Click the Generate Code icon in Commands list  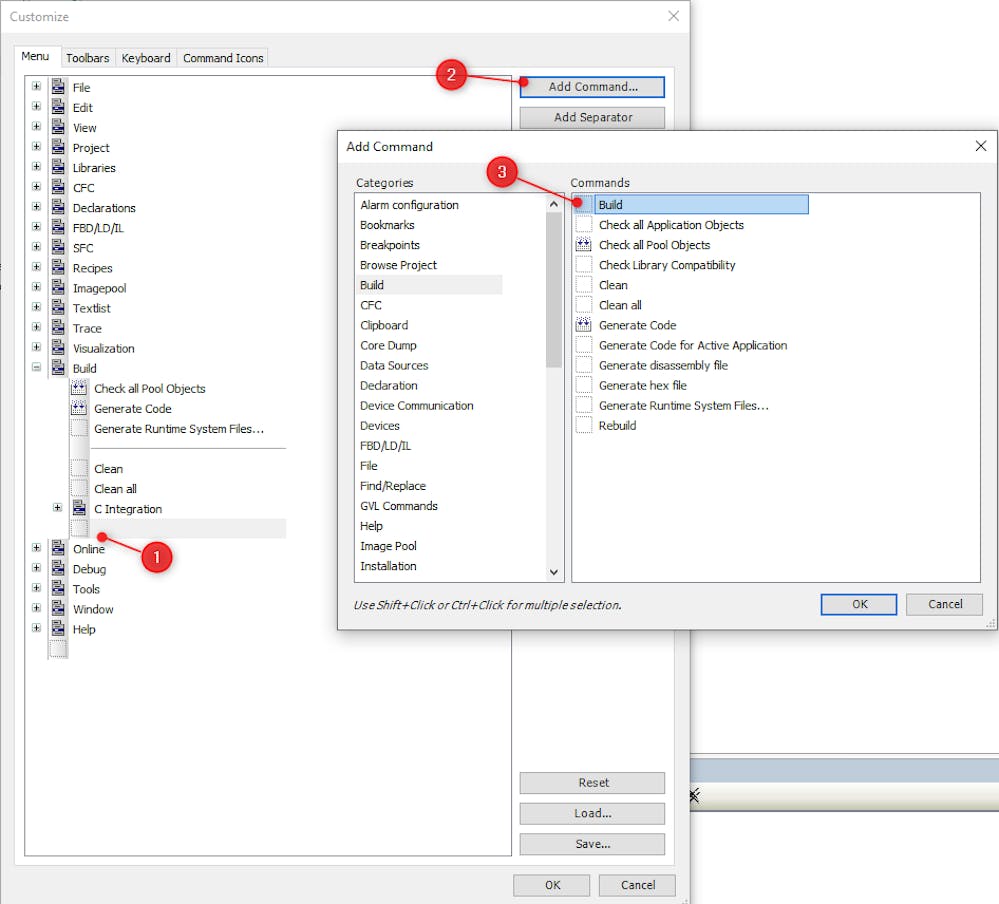tap(584, 325)
